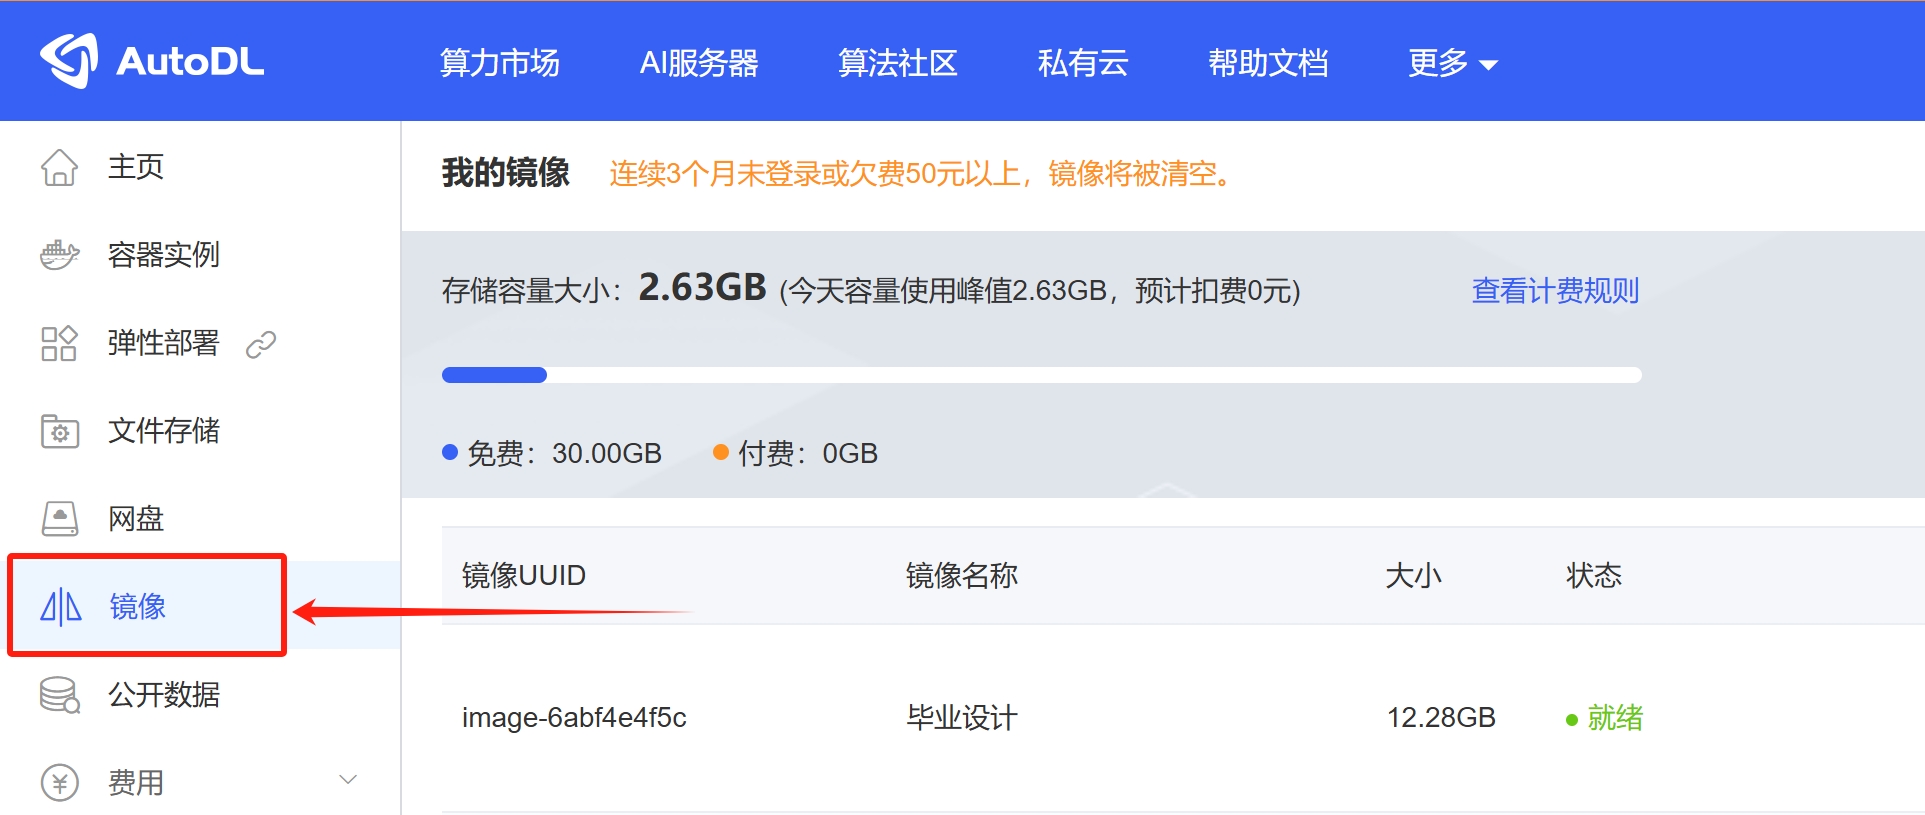Click the 私有云 navigation link

click(x=1083, y=63)
